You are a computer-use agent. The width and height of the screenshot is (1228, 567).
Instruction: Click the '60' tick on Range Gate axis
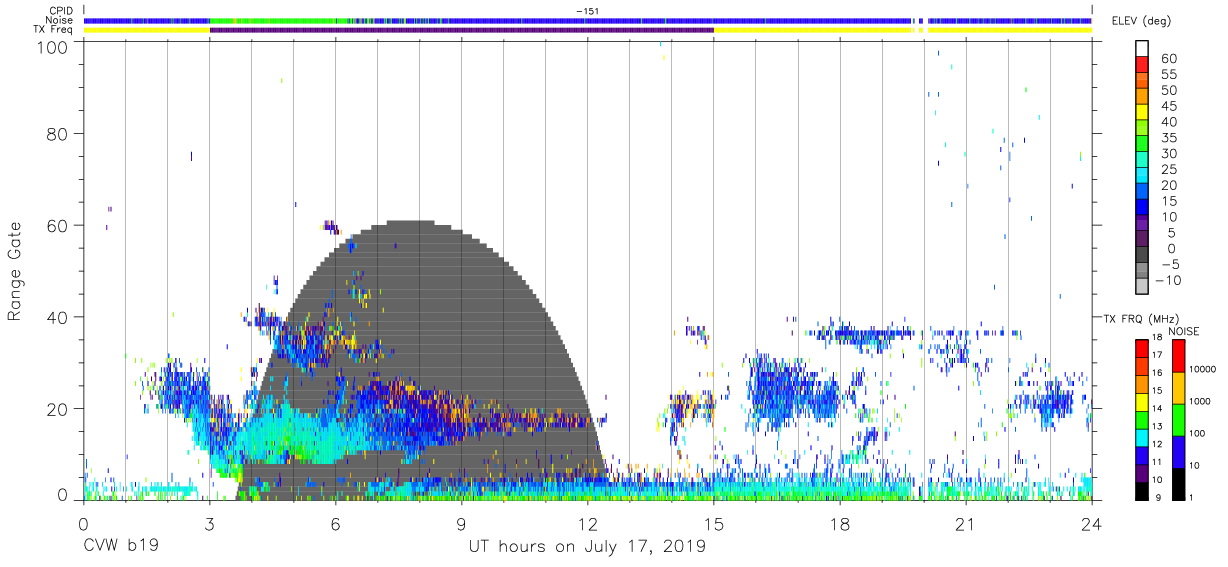click(57, 225)
